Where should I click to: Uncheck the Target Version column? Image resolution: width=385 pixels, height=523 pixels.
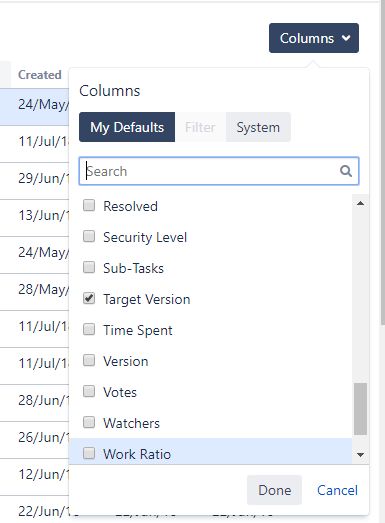tap(89, 299)
